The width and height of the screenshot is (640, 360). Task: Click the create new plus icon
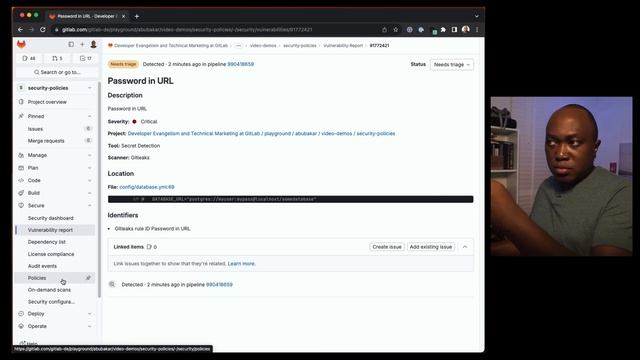pyautogui.click(x=82, y=44)
